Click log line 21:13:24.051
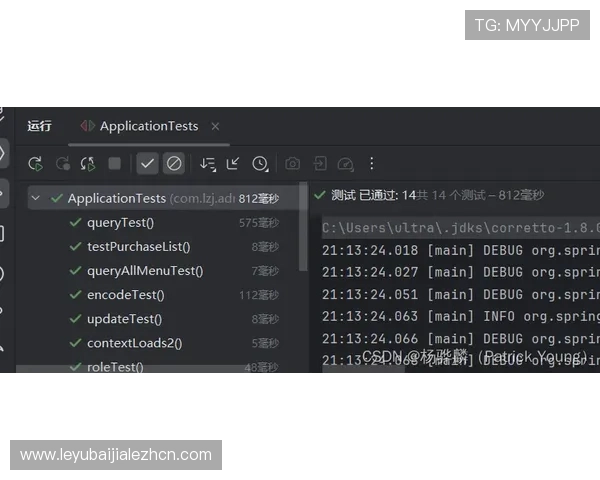 click(461, 294)
